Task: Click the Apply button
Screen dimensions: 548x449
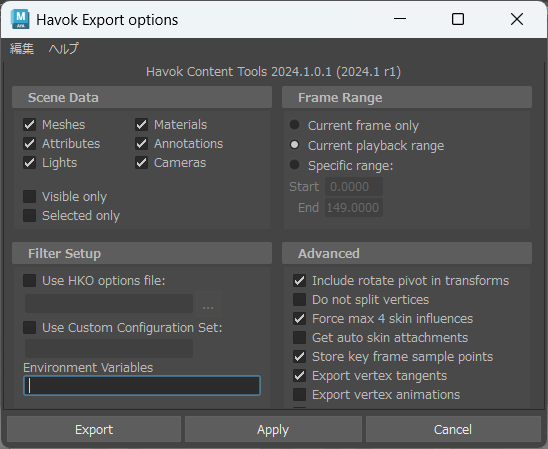Action: click(x=273, y=429)
